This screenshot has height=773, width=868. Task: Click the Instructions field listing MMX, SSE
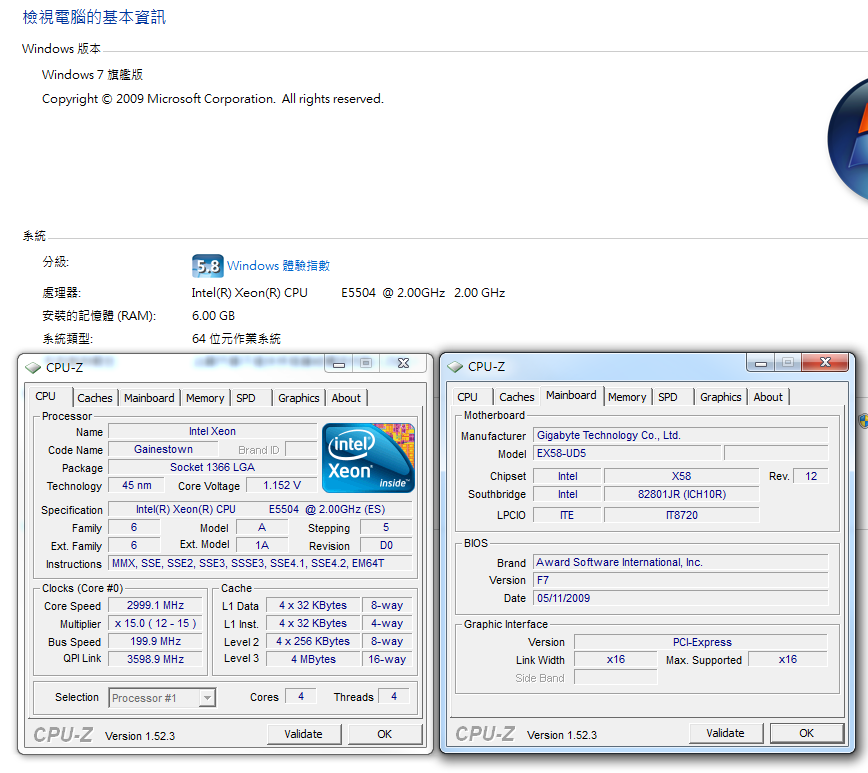click(260, 564)
